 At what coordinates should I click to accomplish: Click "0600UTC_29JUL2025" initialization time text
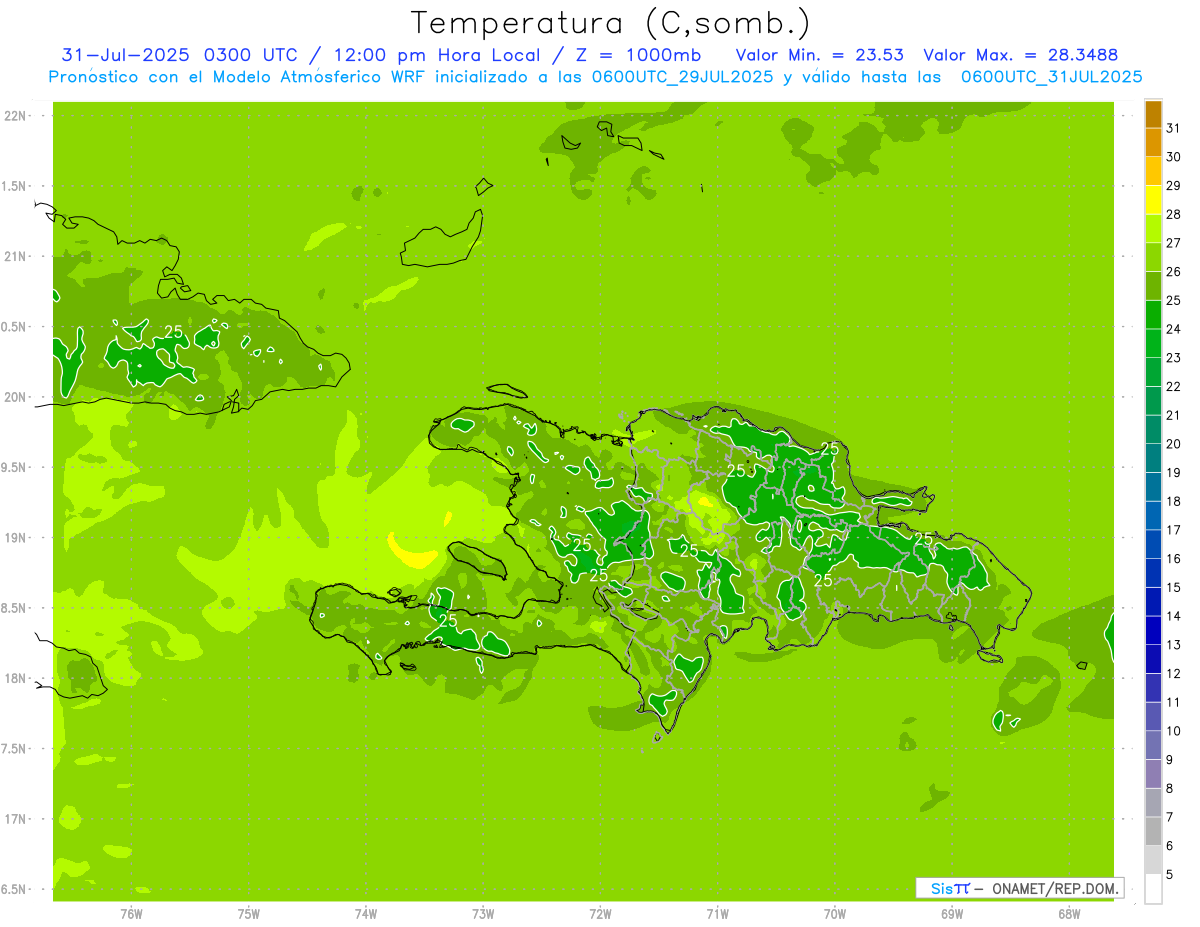click(682, 77)
